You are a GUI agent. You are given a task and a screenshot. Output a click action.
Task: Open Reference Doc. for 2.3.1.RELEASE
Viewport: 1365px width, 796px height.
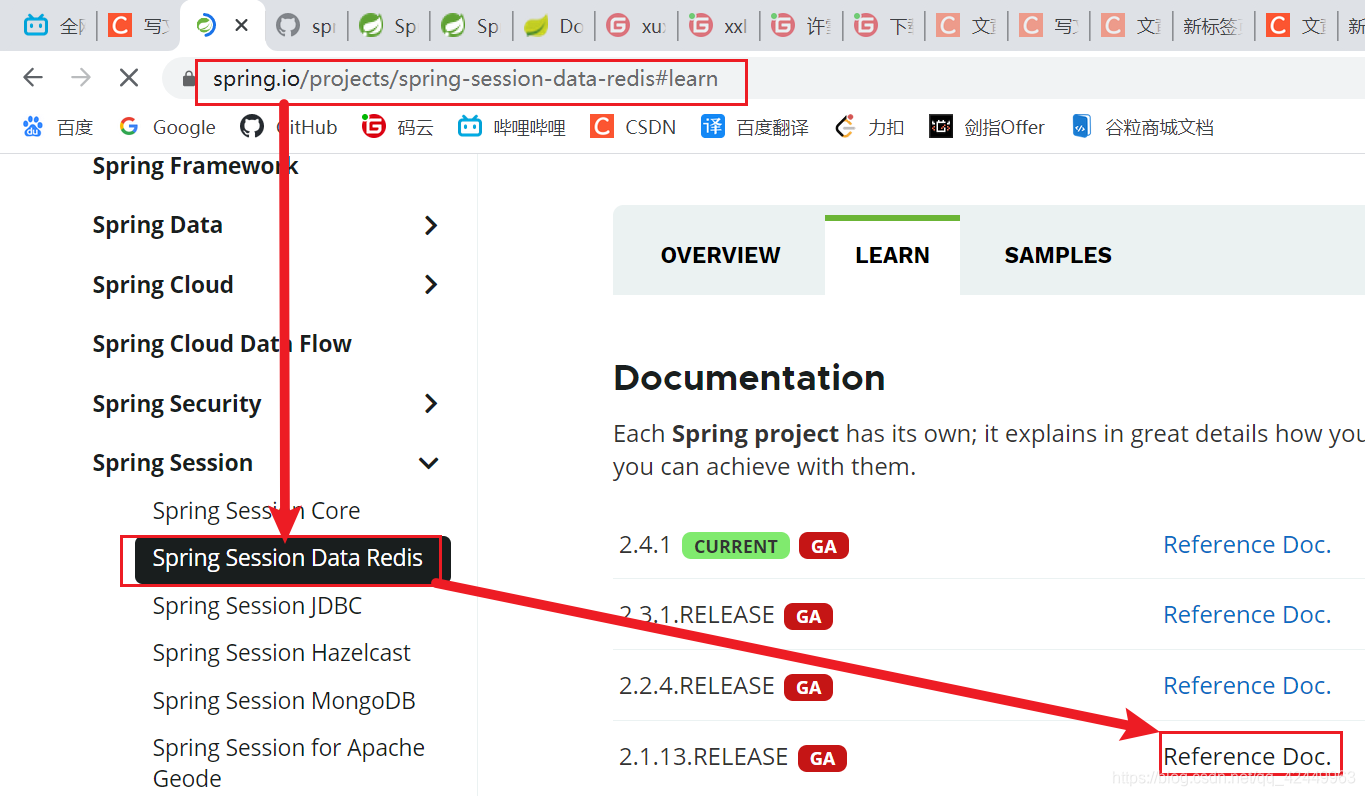click(1247, 615)
